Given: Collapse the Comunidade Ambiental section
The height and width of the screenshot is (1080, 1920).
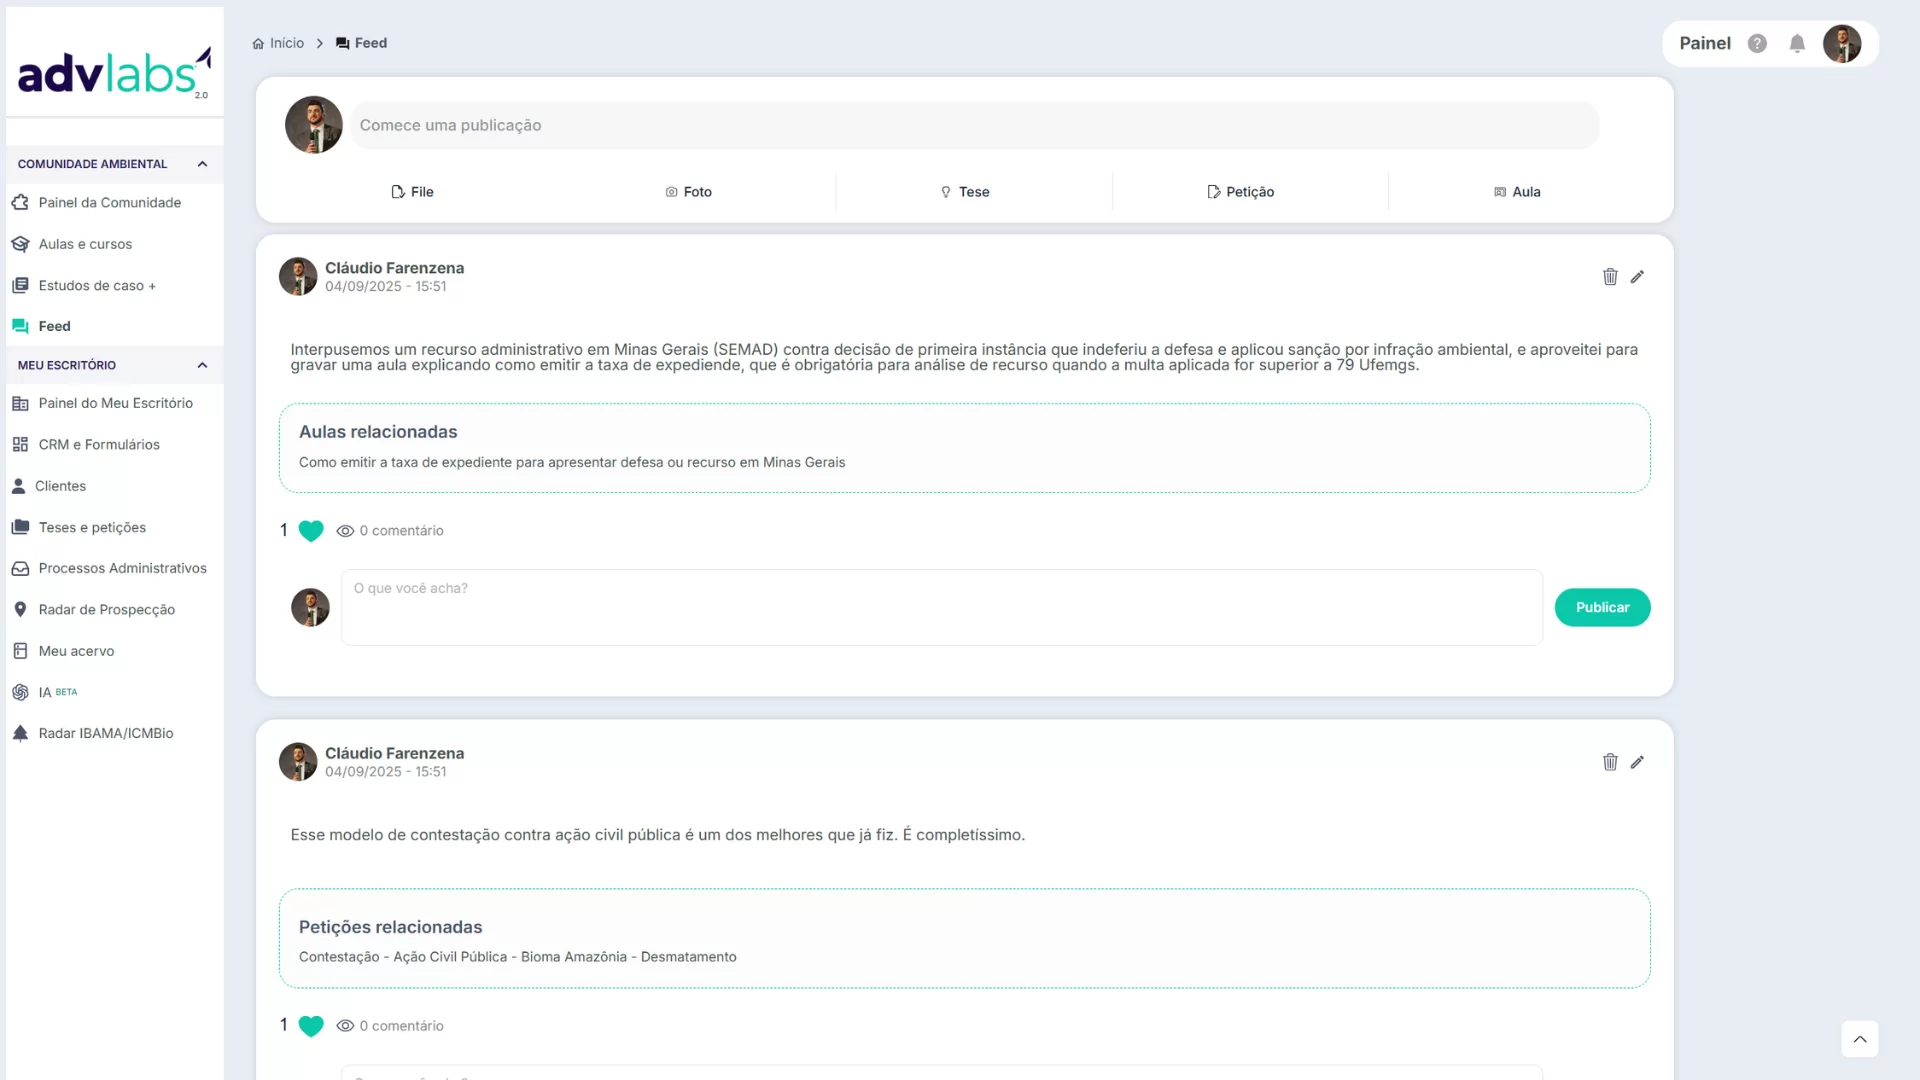Looking at the screenshot, I should coord(202,164).
